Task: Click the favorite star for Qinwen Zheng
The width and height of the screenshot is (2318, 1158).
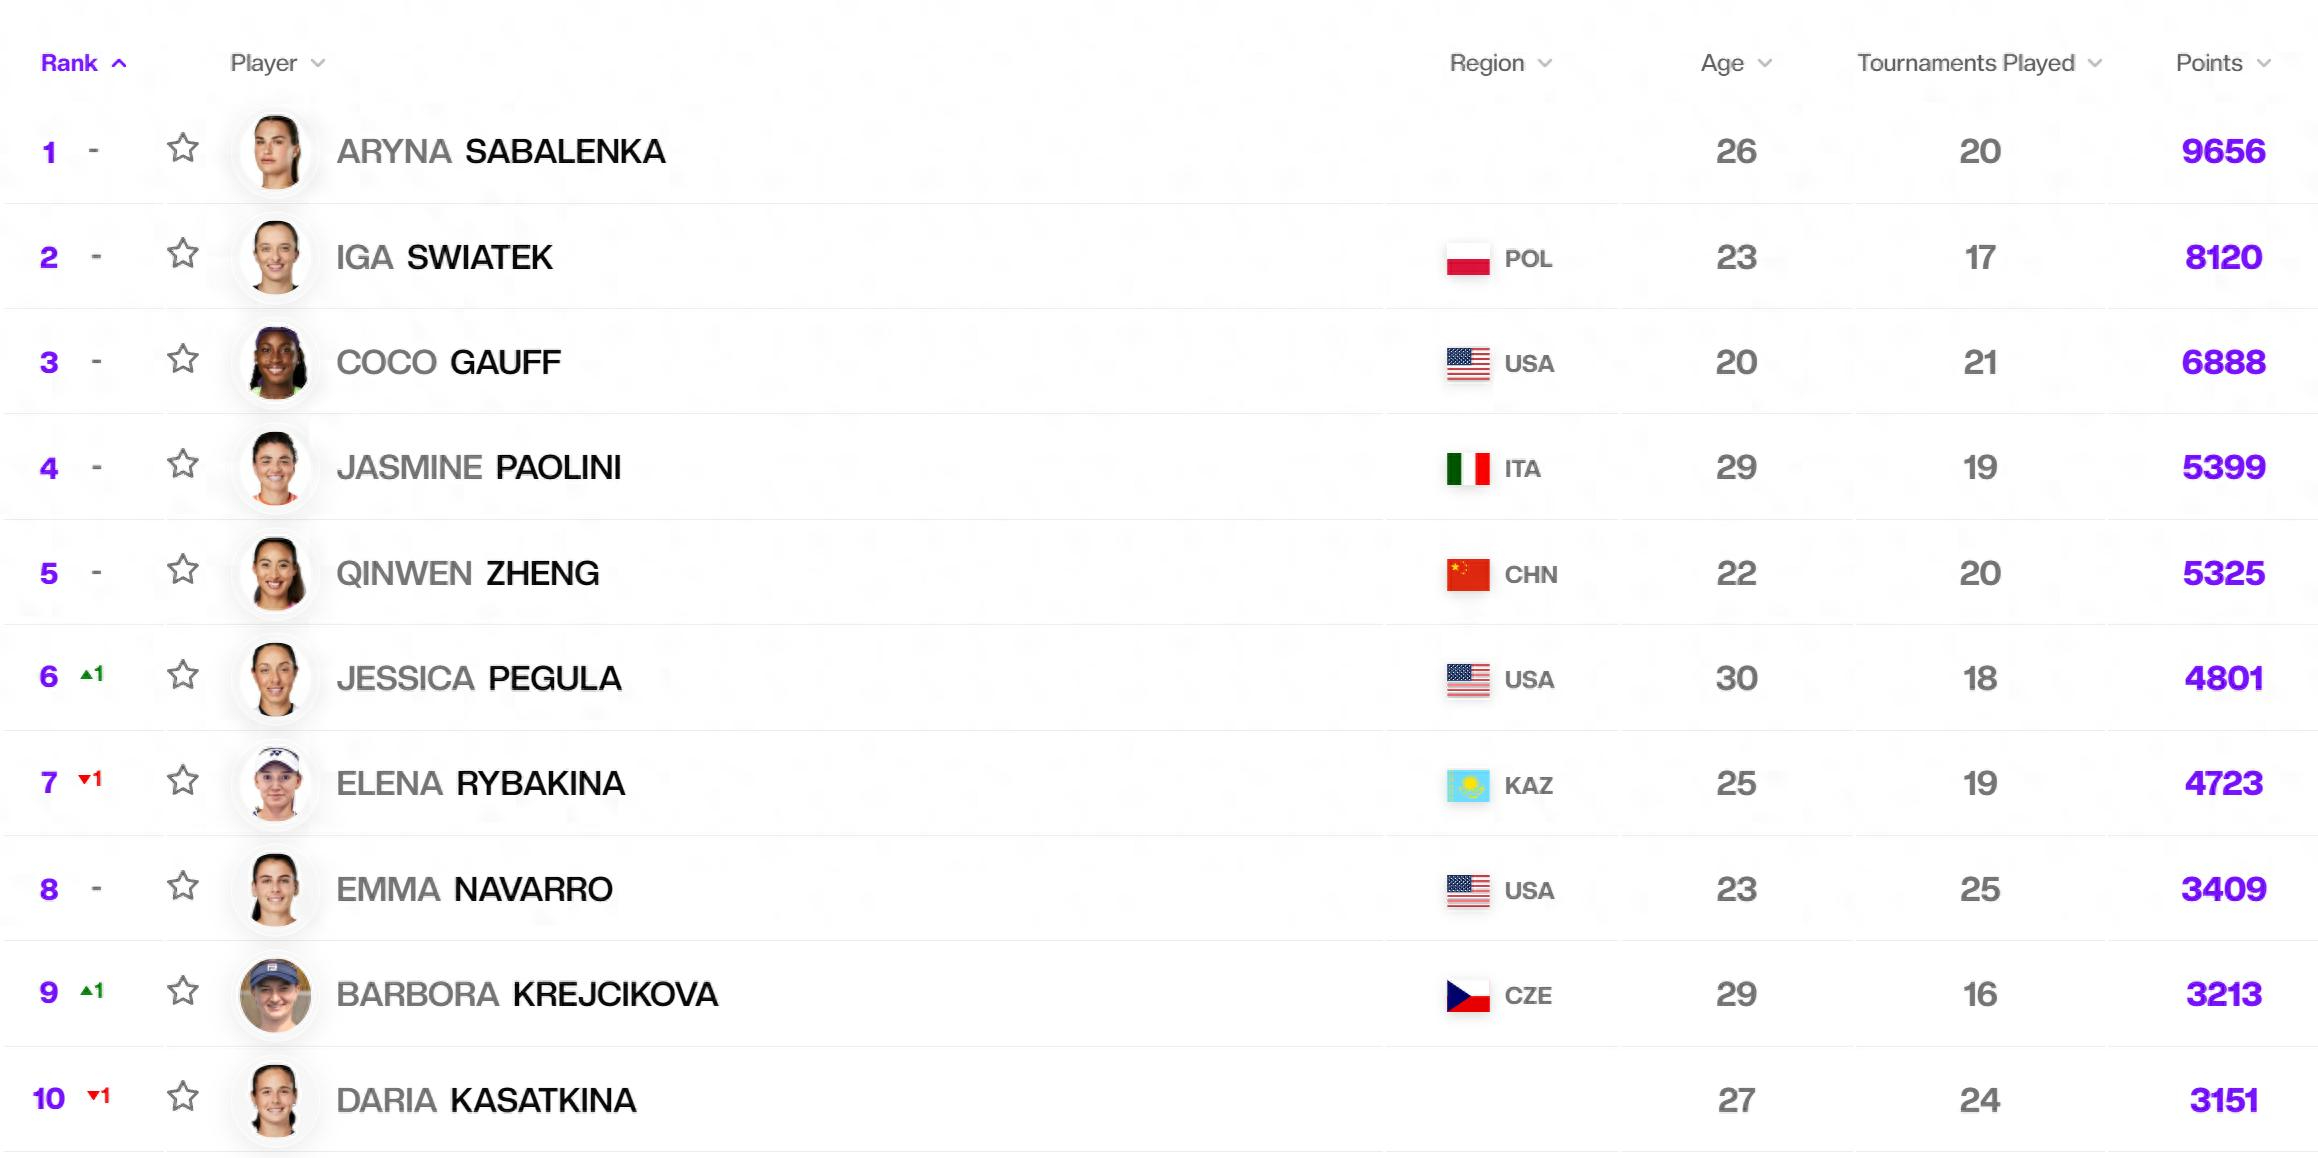Action: coord(182,569)
